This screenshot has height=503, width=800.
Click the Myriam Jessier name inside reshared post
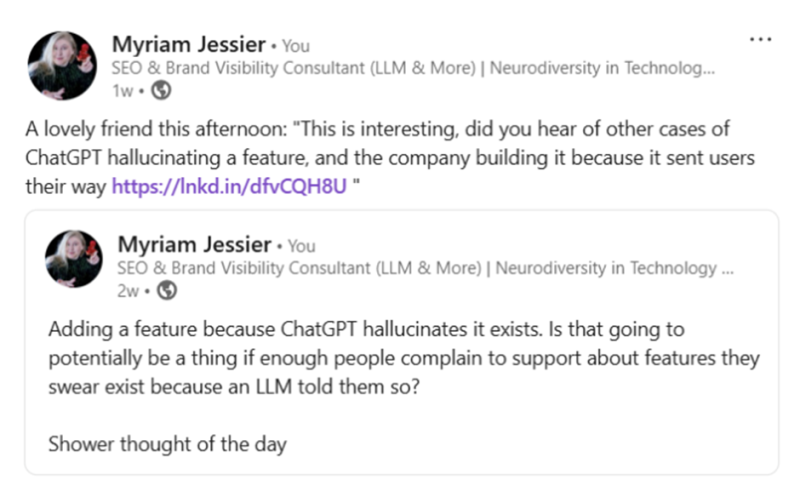tap(194, 244)
